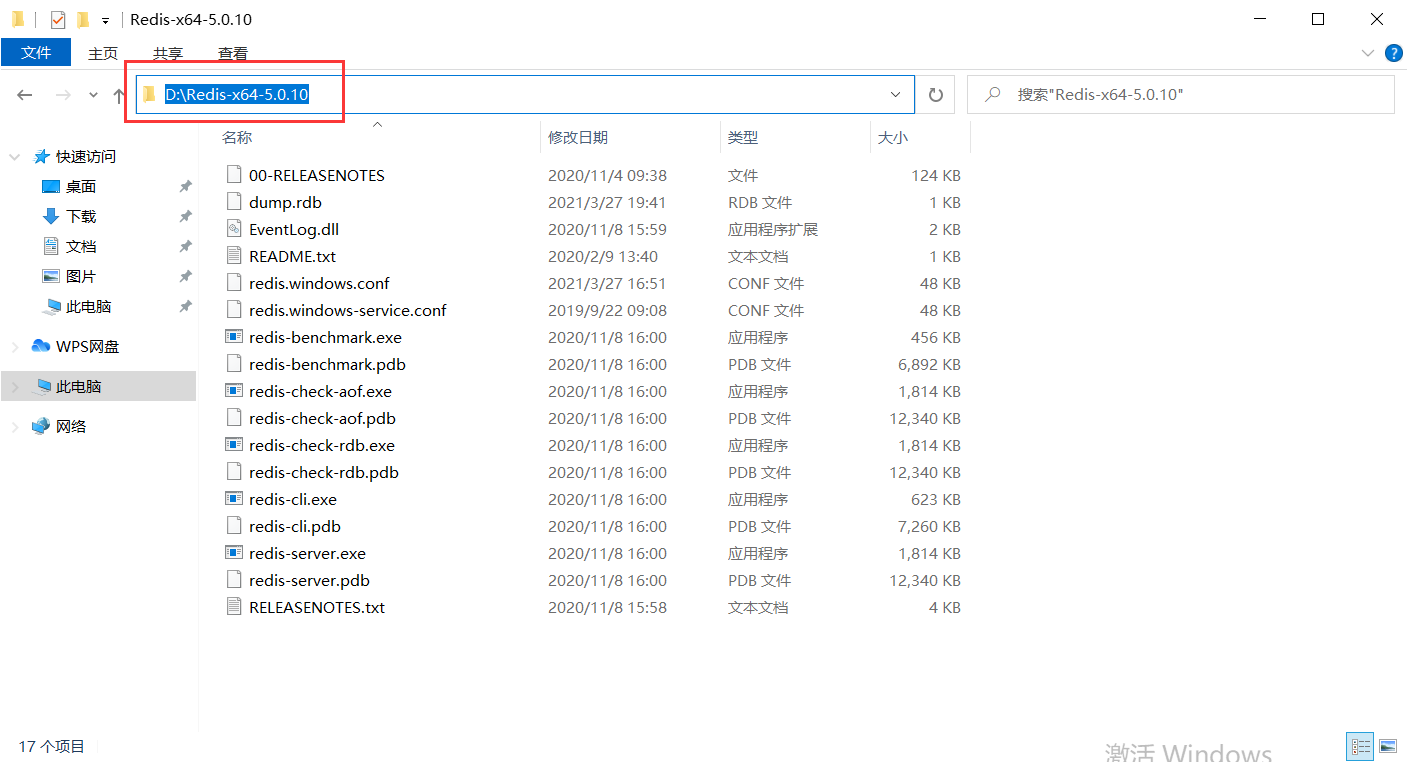Click the redis-cli.pdb file icon
1408x762 pixels.
coord(234,526)
